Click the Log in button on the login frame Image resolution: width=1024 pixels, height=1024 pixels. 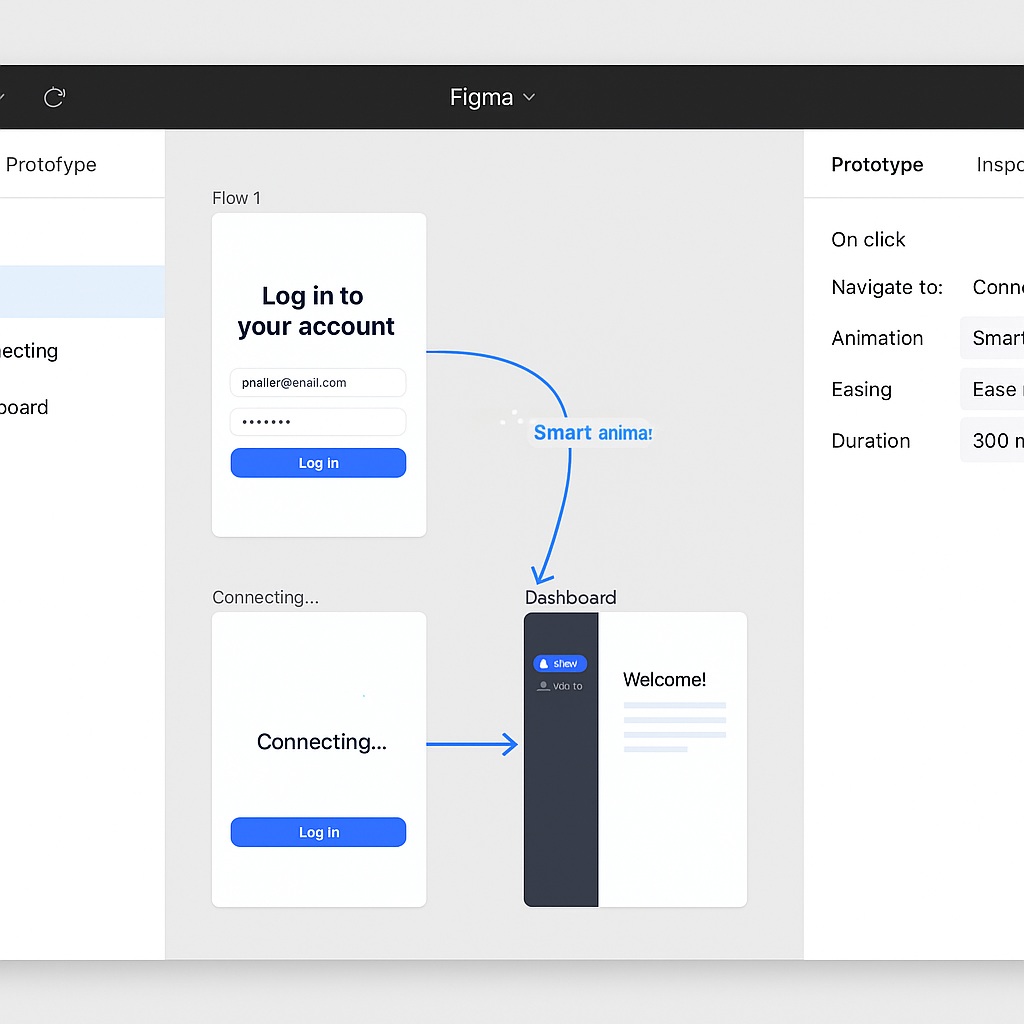pyautogui.click(x=318, y=462)
